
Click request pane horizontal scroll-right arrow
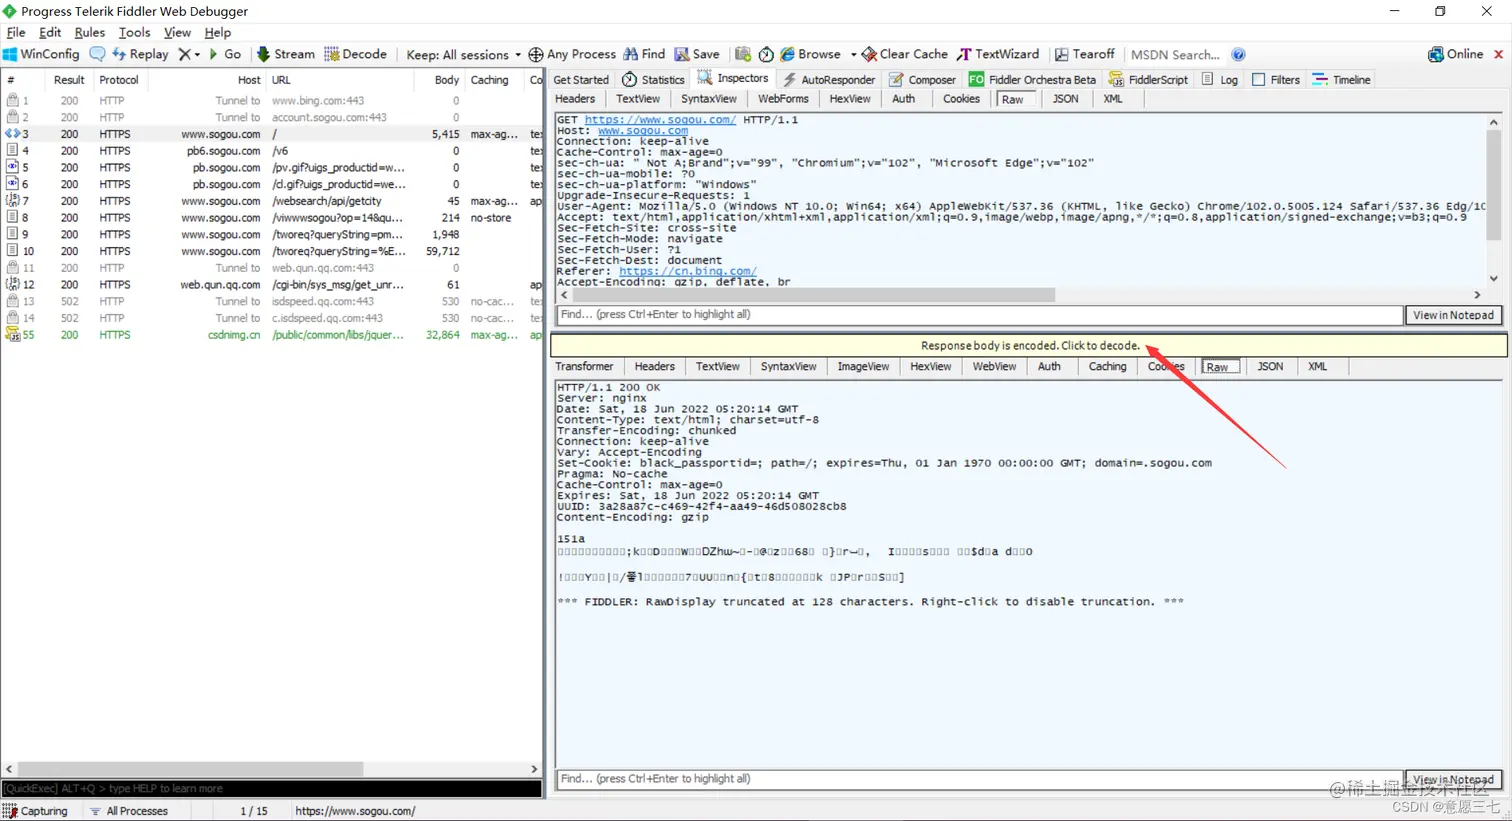coord(1477,295)
